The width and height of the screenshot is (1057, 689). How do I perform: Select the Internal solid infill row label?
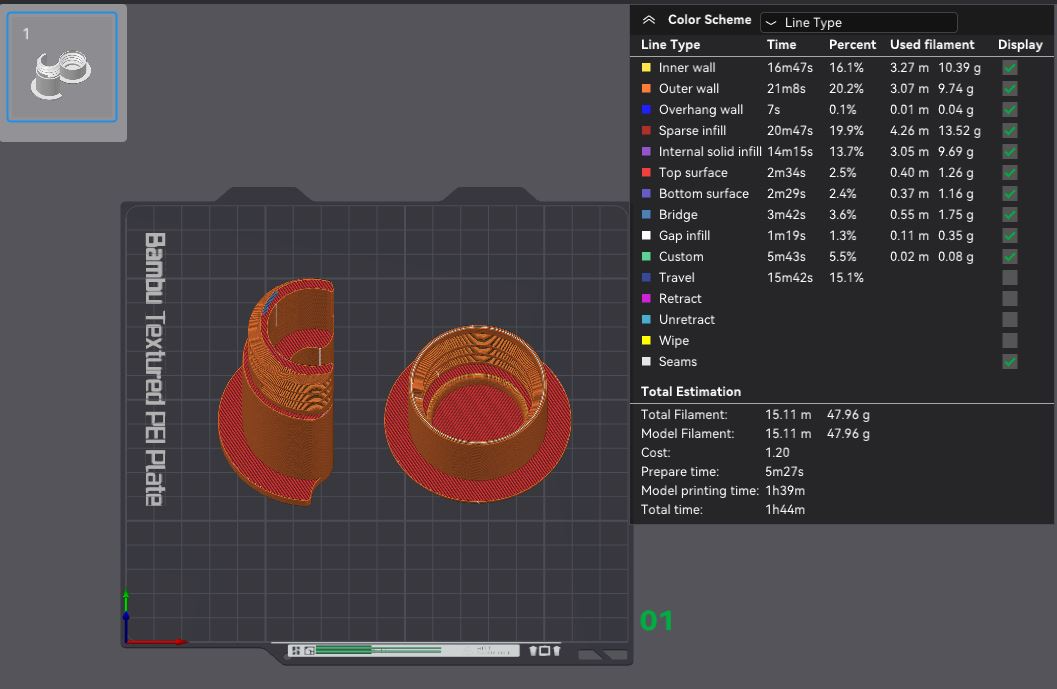[710, 151]
